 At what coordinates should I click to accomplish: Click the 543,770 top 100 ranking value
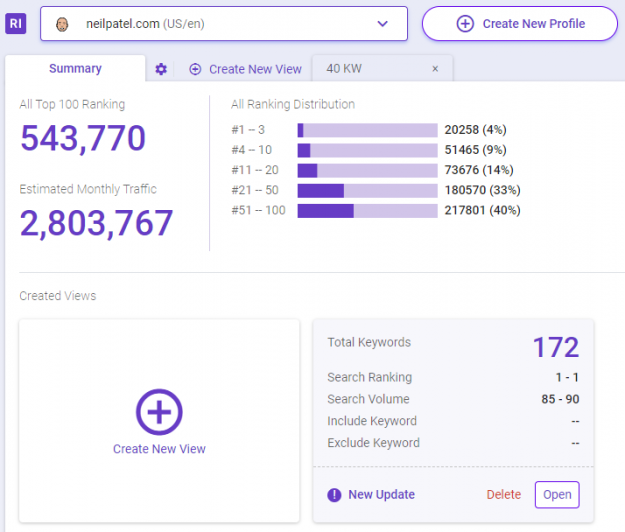tap(83, 138)
